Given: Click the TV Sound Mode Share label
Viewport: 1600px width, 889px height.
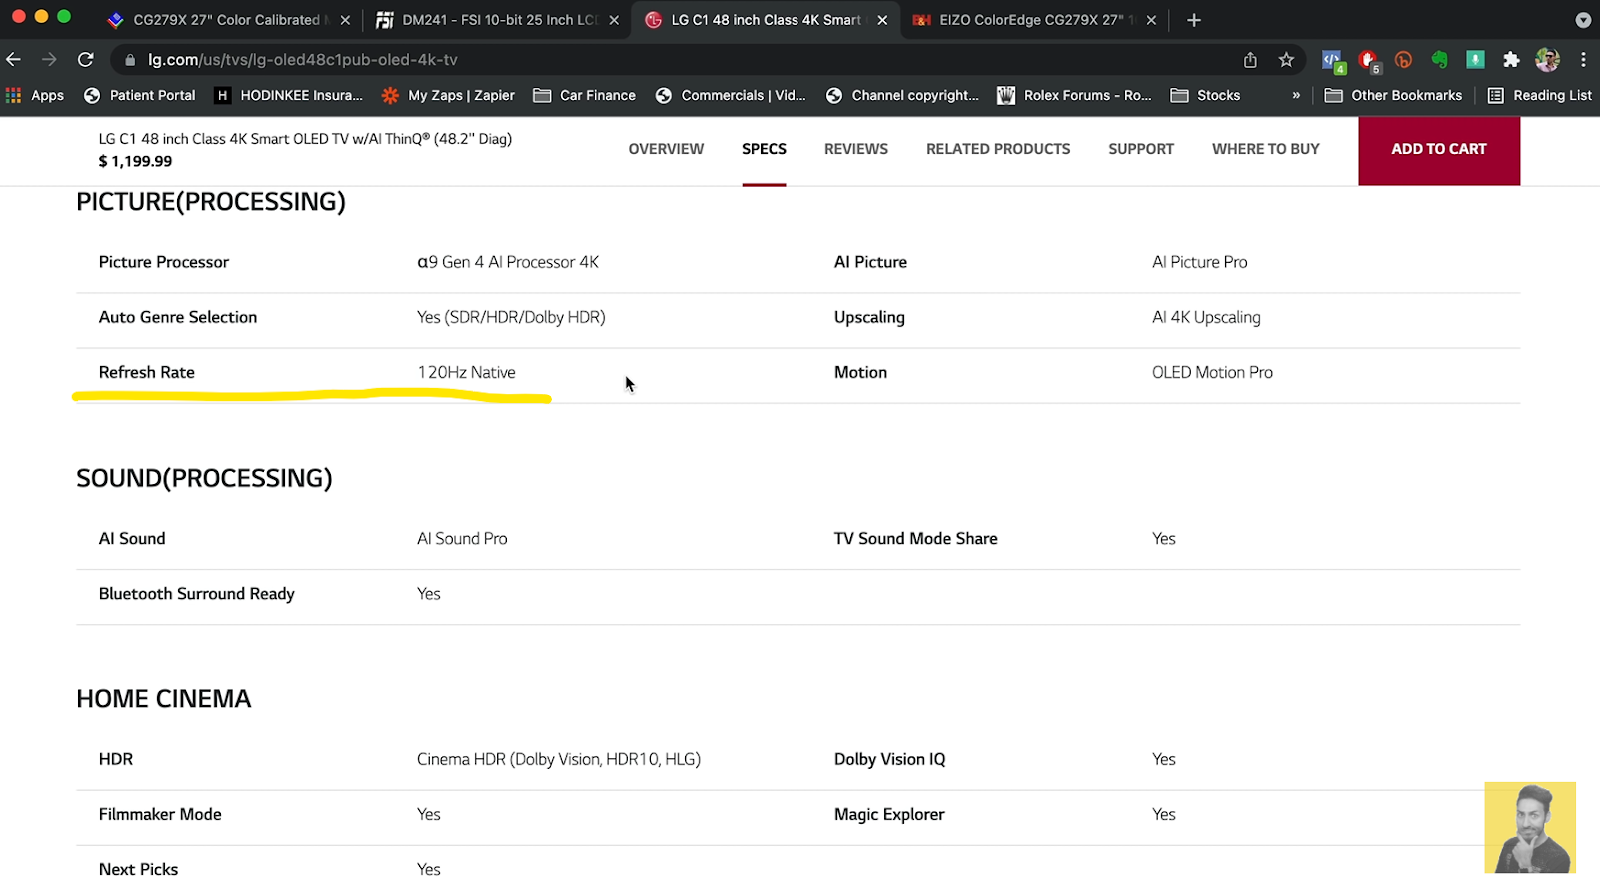Looking at the screenshot, I should [x=916, y=538].
